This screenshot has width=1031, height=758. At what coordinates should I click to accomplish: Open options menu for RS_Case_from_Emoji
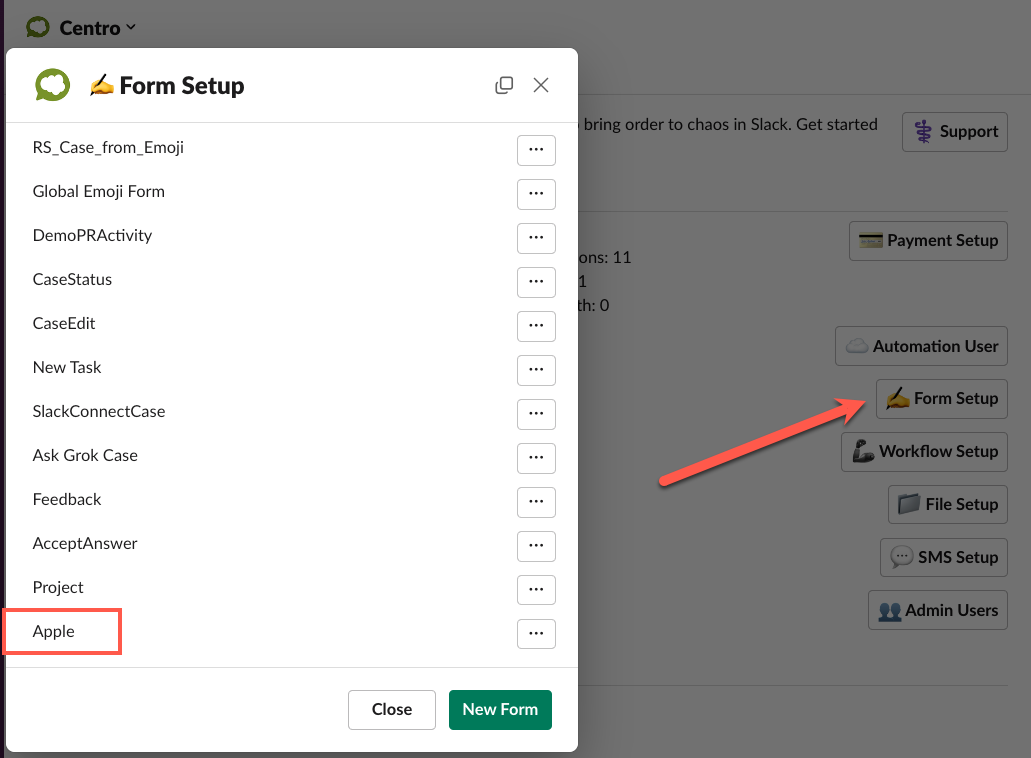536,151
